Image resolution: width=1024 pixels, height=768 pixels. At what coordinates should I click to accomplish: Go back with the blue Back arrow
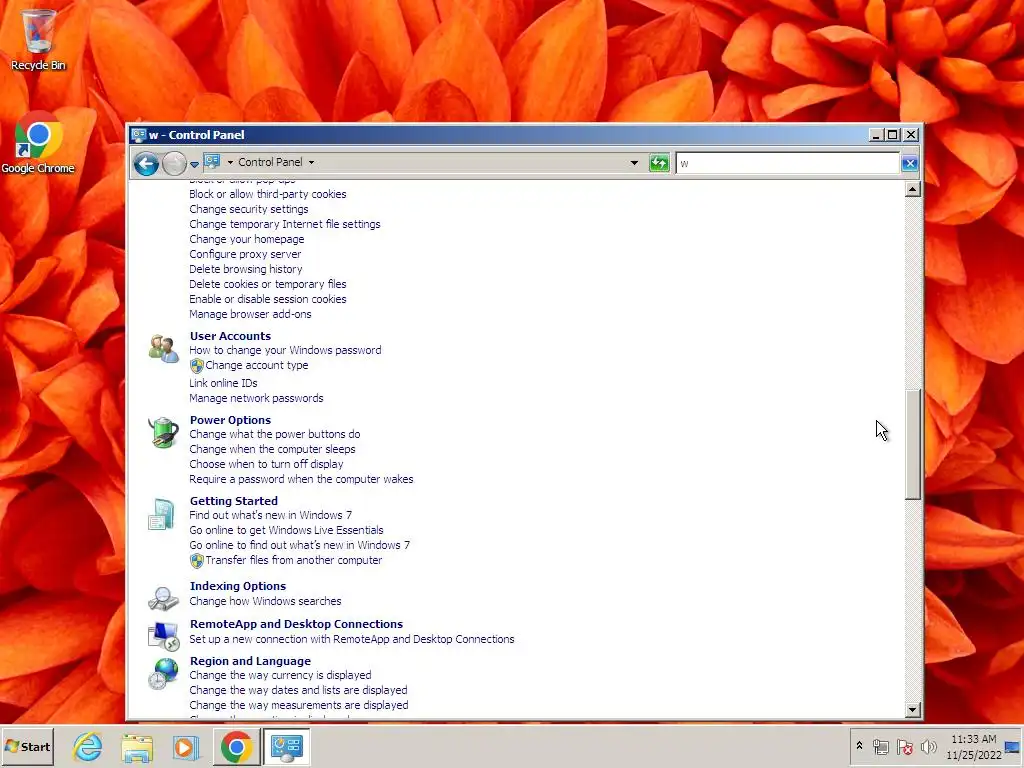click(x=146, y=163)
